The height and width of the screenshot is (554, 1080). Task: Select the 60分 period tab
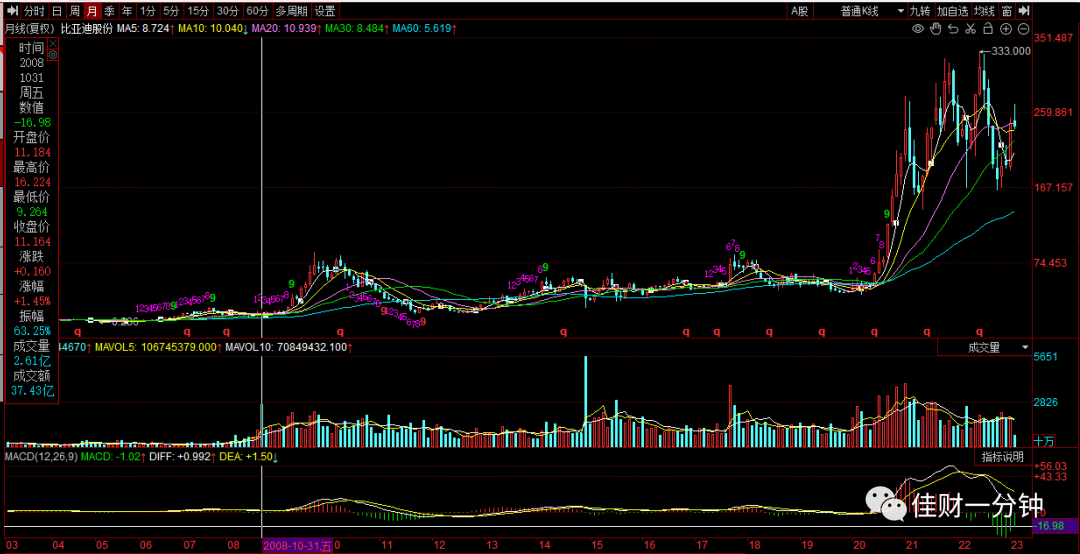click(x=257, y=11)
